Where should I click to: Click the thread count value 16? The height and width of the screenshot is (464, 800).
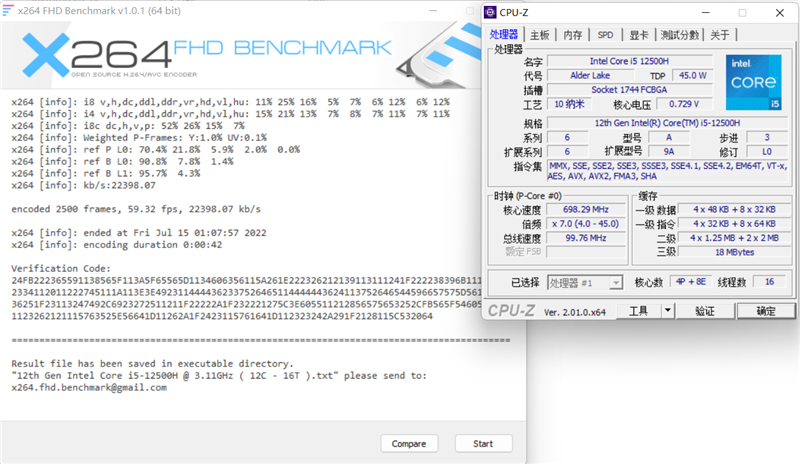(769, 282)
